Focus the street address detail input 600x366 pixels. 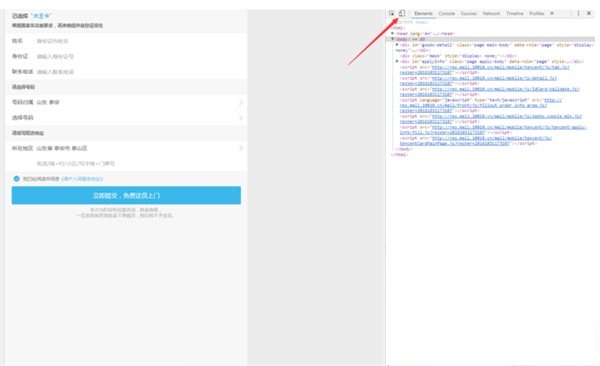(138, 163)
